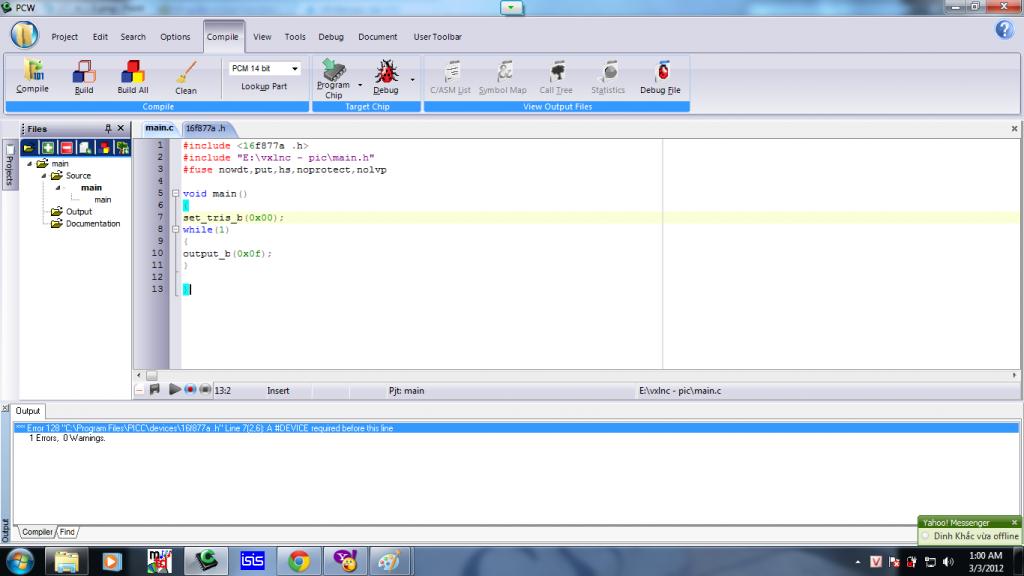Image resolution: width=1024 pixels, height=576 pixels.
Task: Click green add-file icon in Files panel
Action: coord(47,147)
